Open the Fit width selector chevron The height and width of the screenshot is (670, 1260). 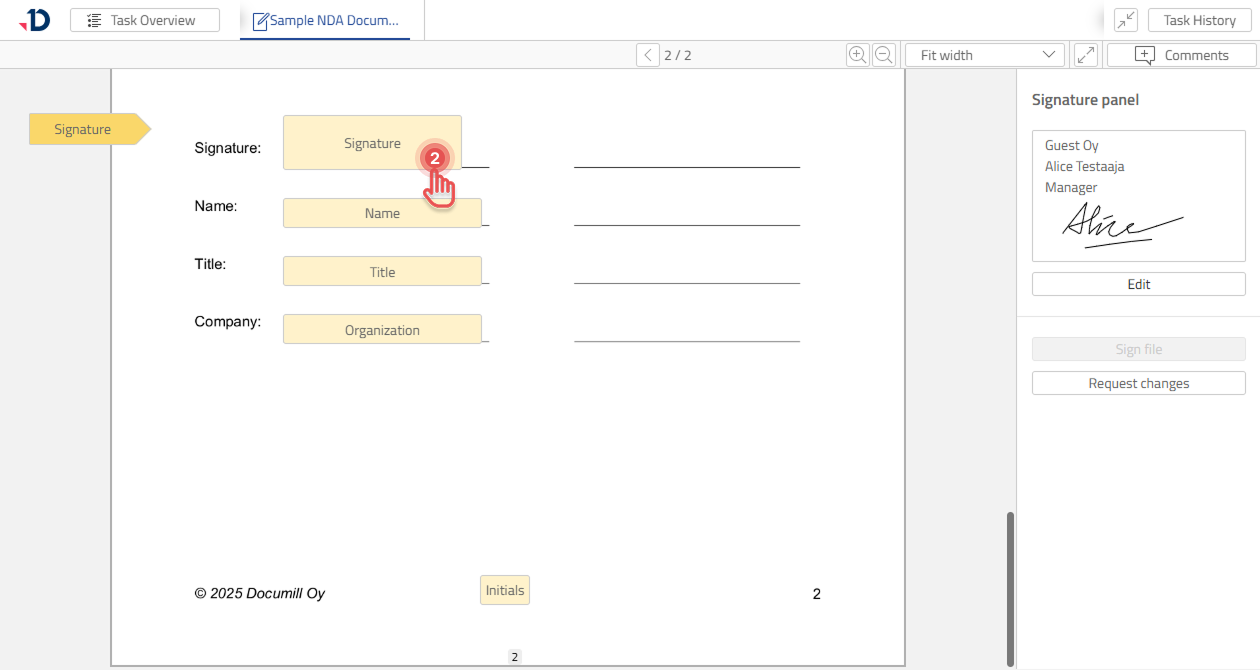click(x=1048, y=54)
